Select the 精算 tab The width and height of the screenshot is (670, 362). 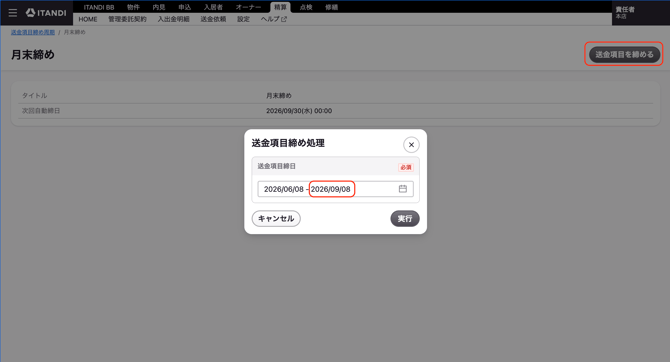(x=280, y=7)
